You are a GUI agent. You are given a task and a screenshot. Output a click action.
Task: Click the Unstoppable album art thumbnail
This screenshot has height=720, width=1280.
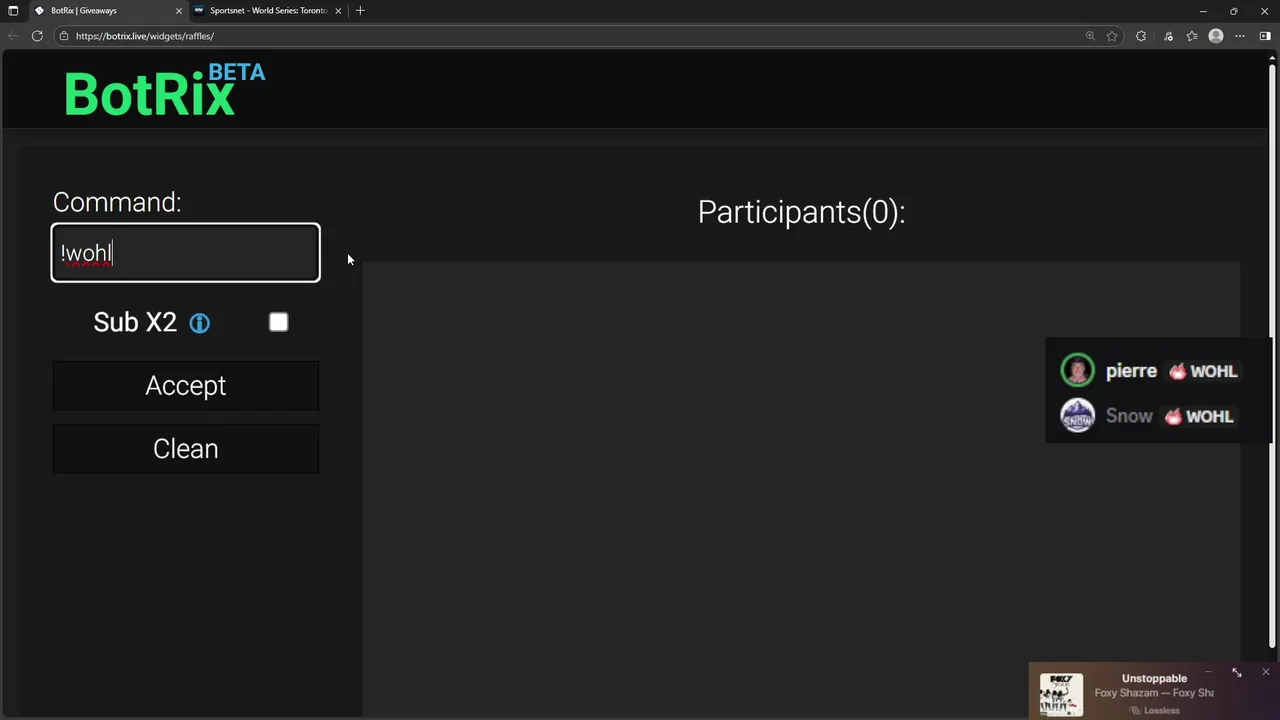point(1060,694)
